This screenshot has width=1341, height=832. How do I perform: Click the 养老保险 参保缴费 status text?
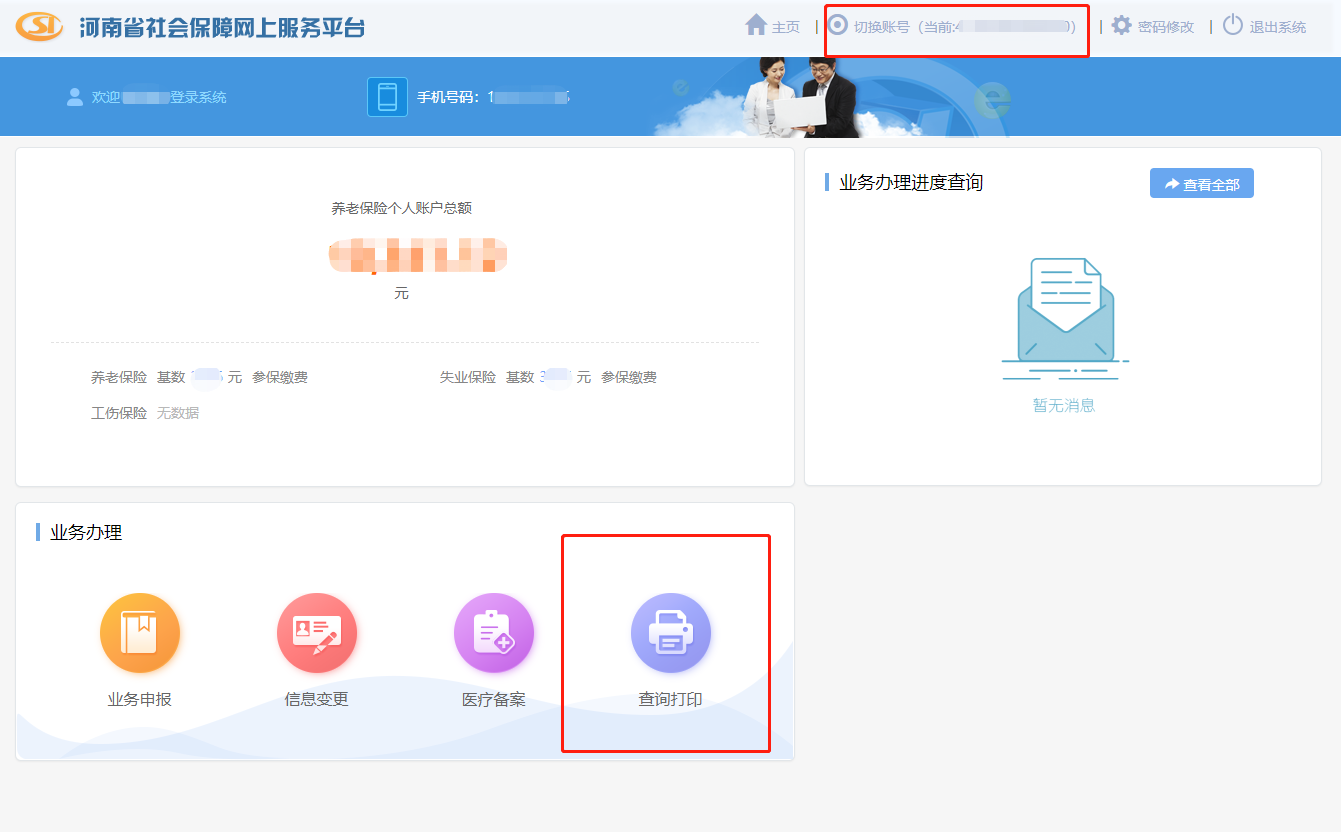point(280,377)
